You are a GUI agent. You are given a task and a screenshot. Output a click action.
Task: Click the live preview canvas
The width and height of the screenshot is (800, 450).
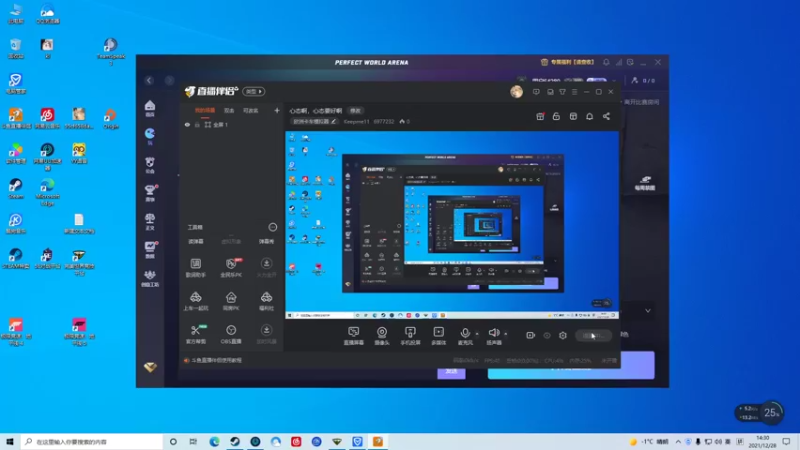pos(452,225)
